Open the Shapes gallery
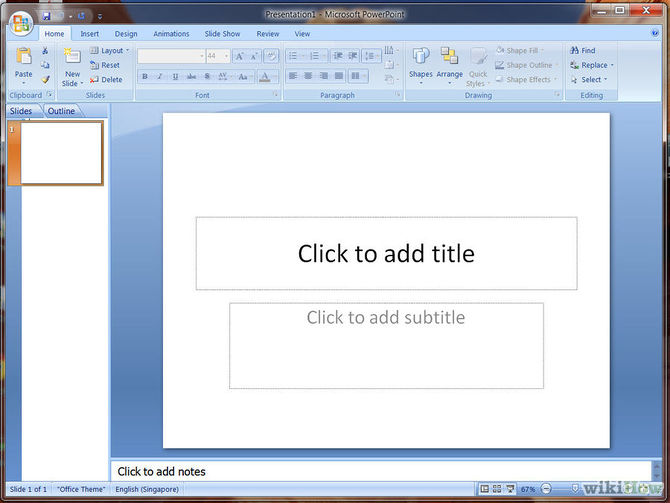The width and height of the screenshot is (670, 503). pyautogui.click(x=421, y=58)
